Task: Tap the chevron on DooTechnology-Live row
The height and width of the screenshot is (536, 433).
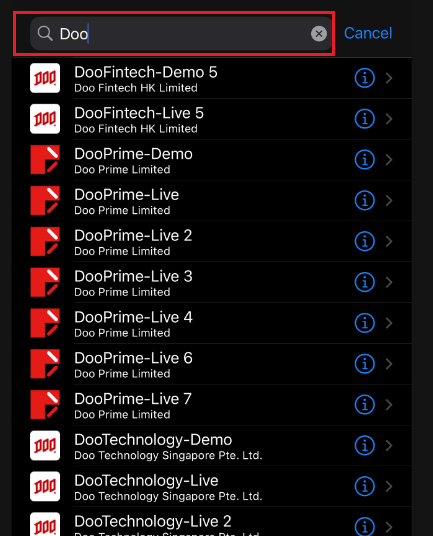Action: pyautogui.click(x=389, y=486)
